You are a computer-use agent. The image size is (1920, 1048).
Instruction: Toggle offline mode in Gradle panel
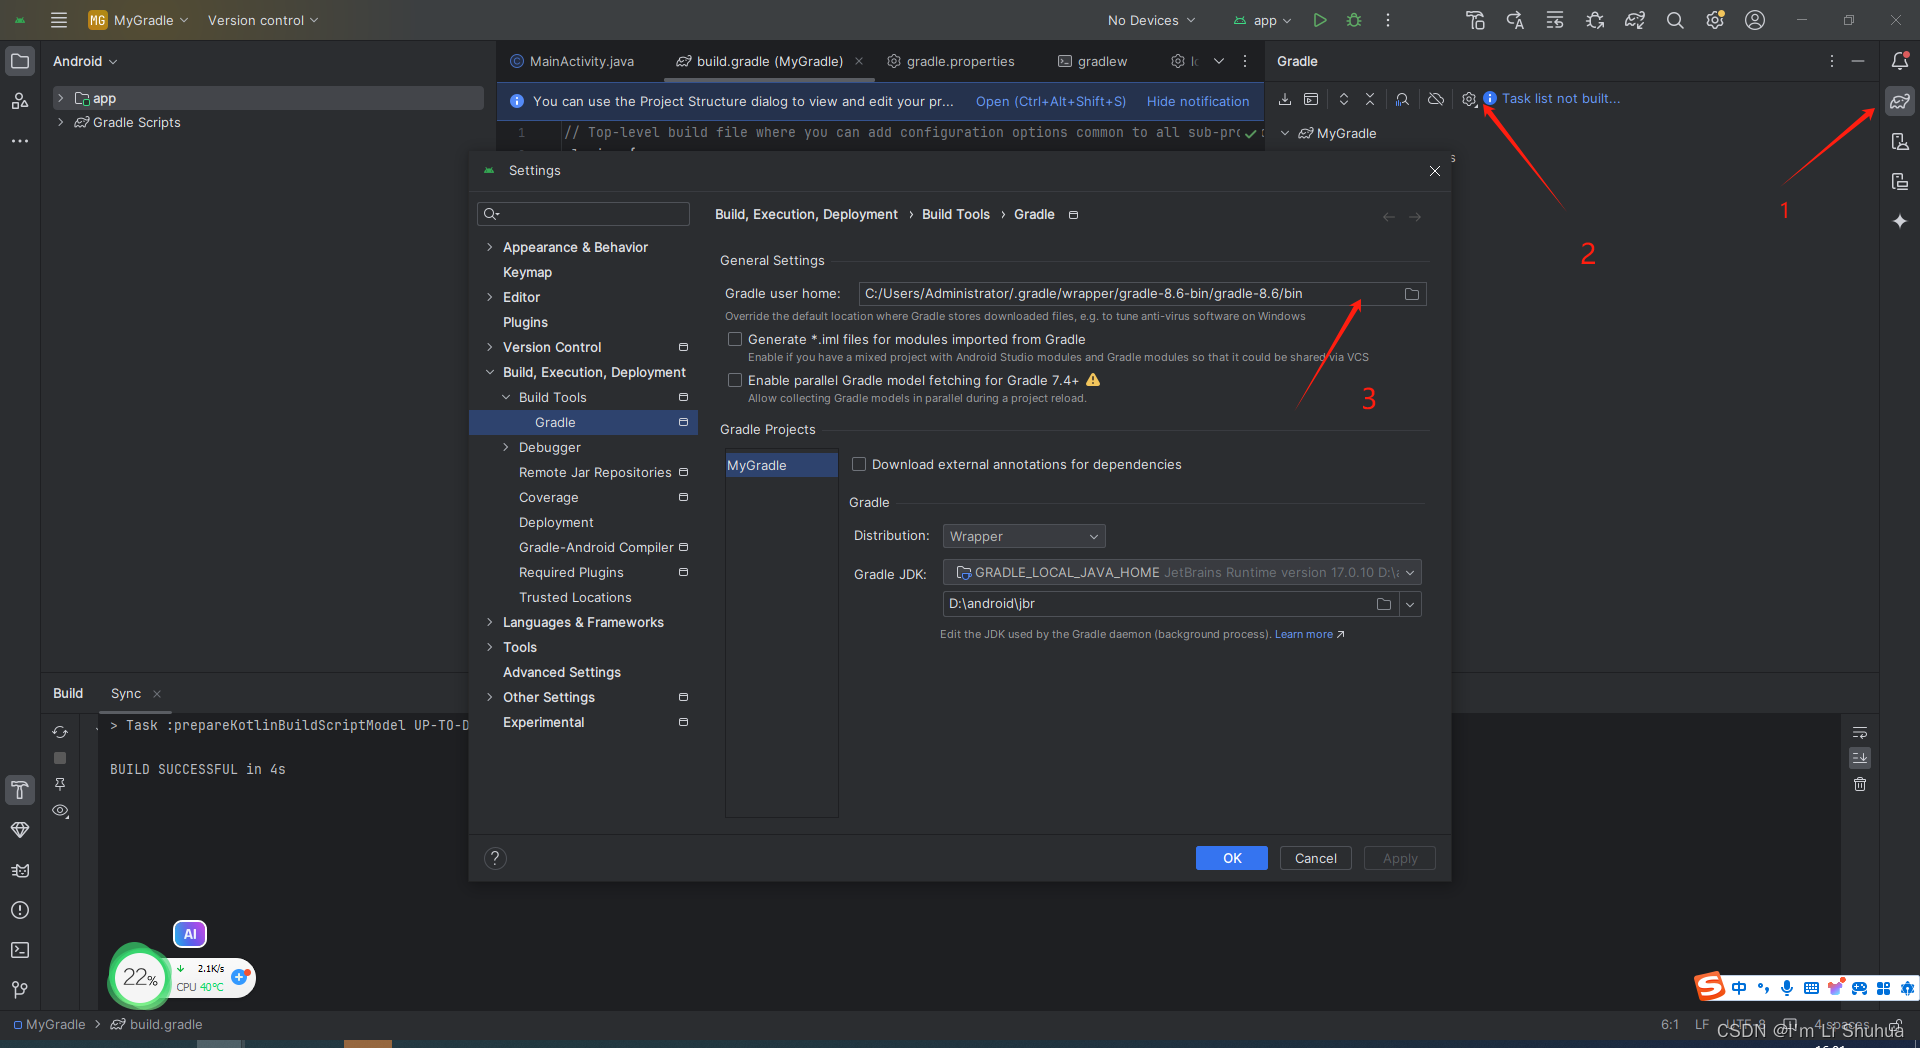click(x=1435, y=99)
